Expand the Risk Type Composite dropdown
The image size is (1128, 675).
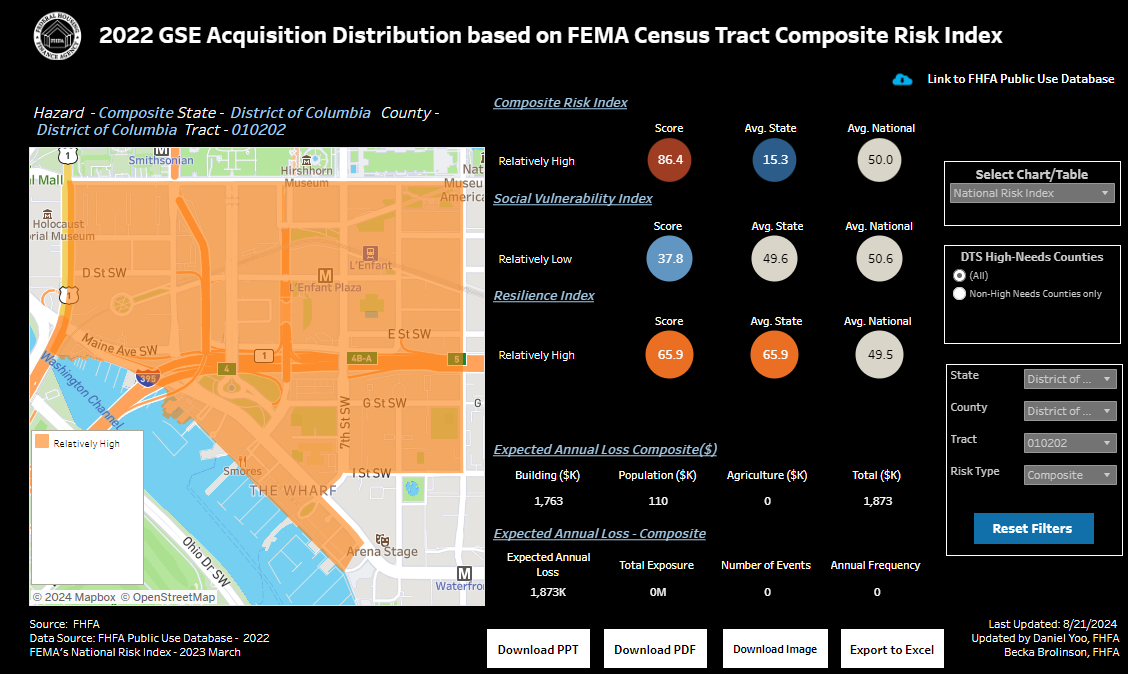click(1070, 475)
